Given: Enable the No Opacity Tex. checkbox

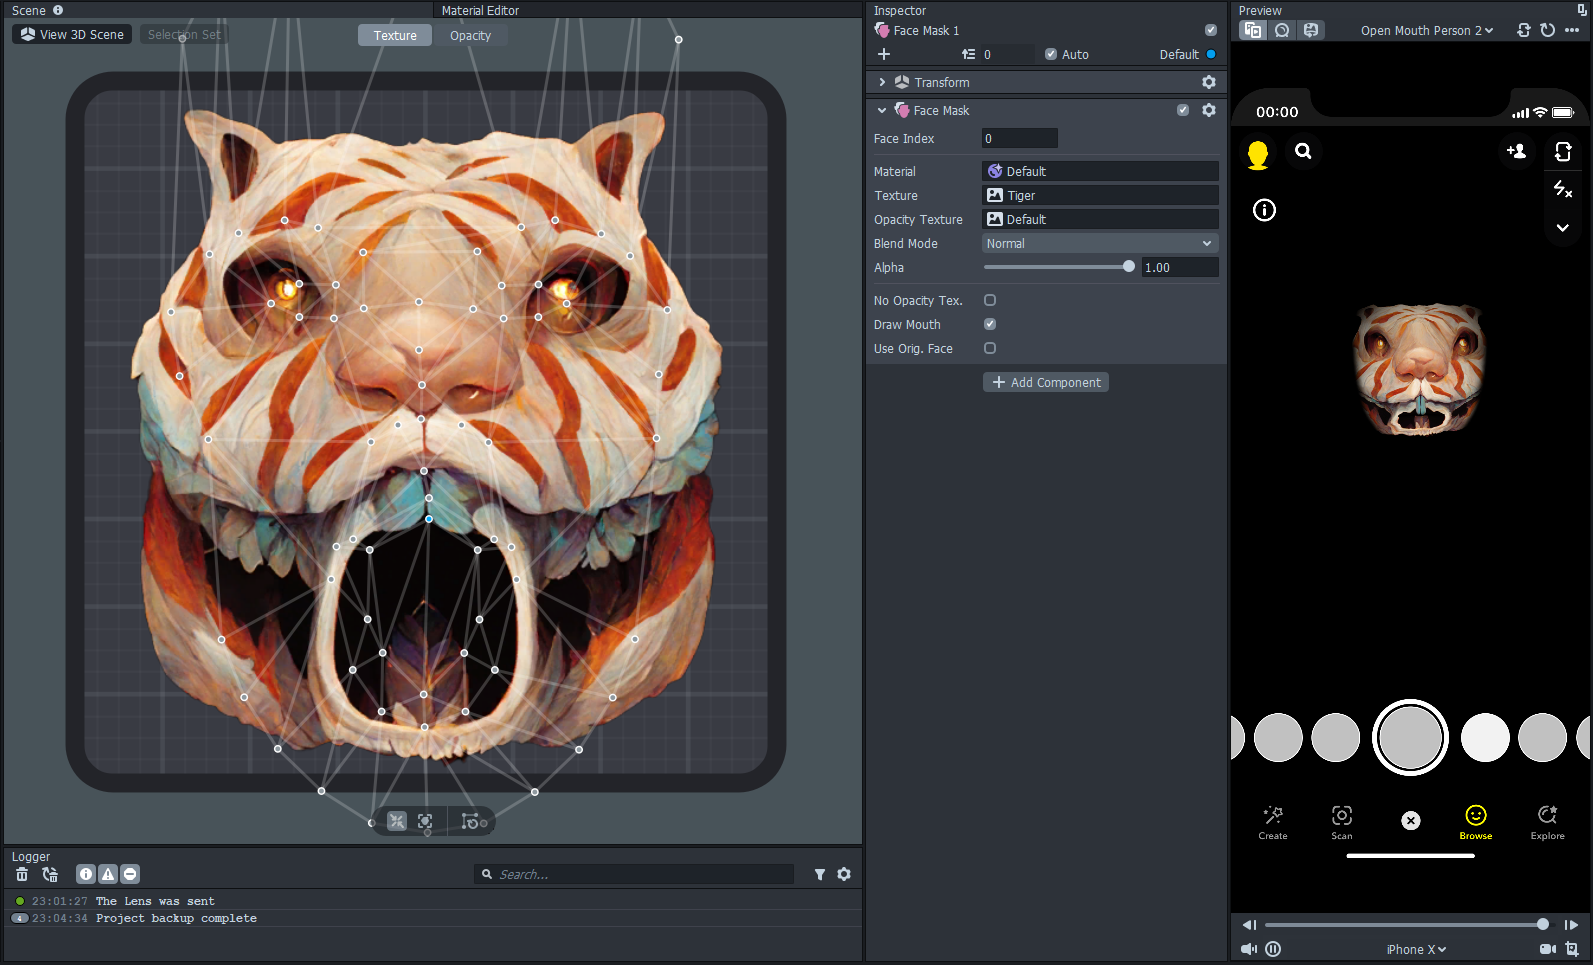Looking at the screenshot, I should [990, 300].
